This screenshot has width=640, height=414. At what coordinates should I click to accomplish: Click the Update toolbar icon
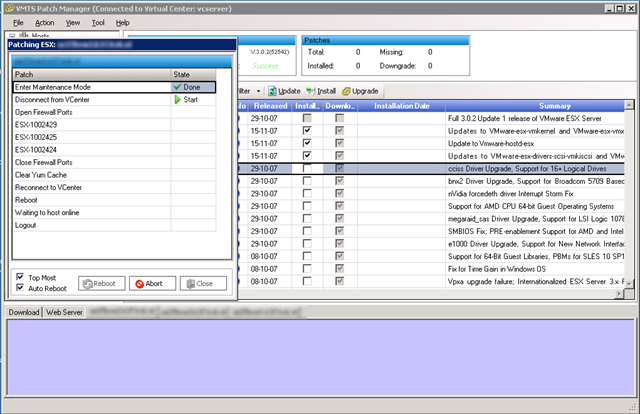(x=273, y=91)
